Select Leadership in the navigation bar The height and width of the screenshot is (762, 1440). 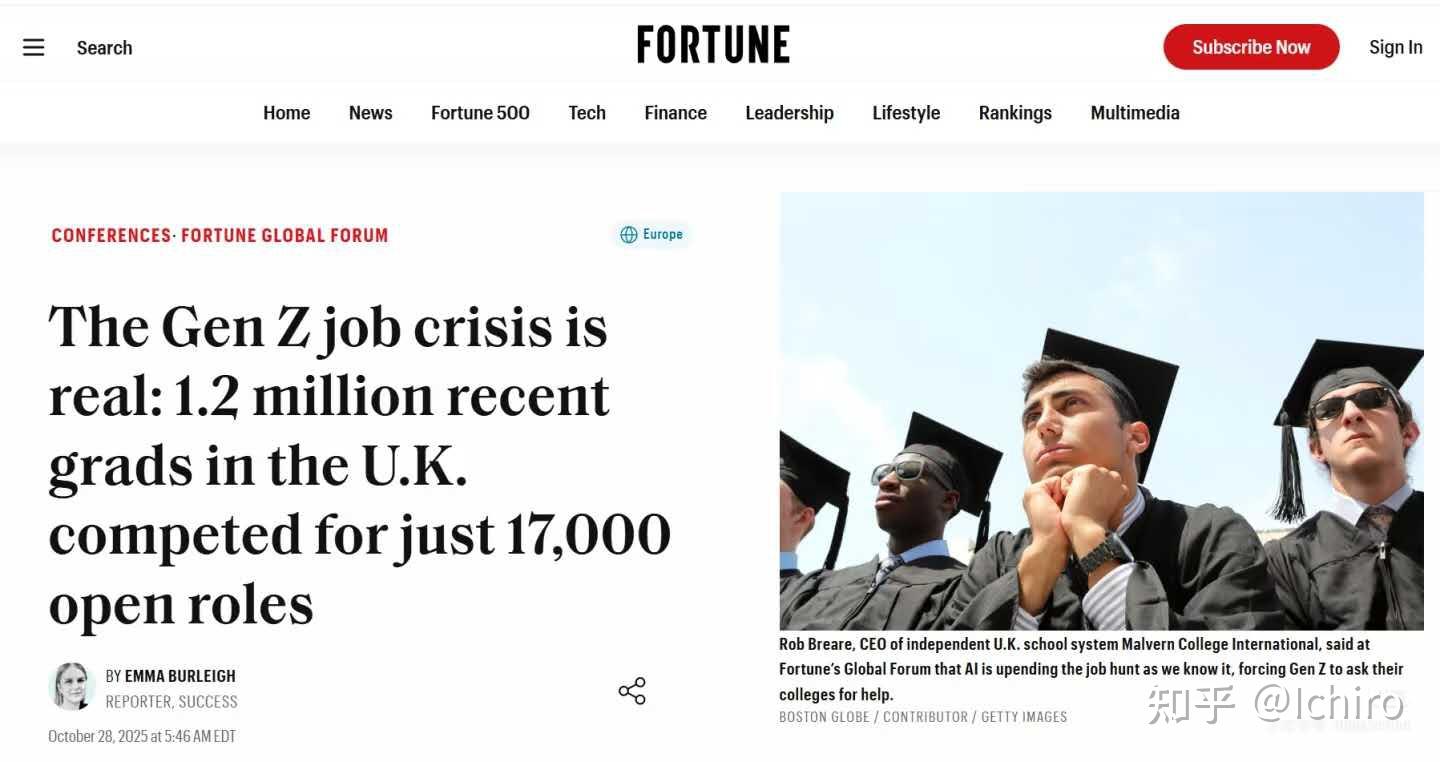pos(789,113)
